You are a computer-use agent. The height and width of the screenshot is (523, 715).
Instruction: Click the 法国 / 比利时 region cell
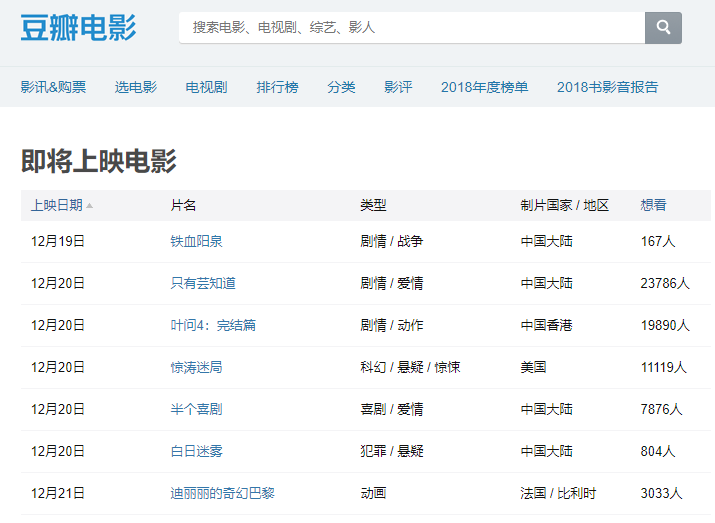coord(558,493)
